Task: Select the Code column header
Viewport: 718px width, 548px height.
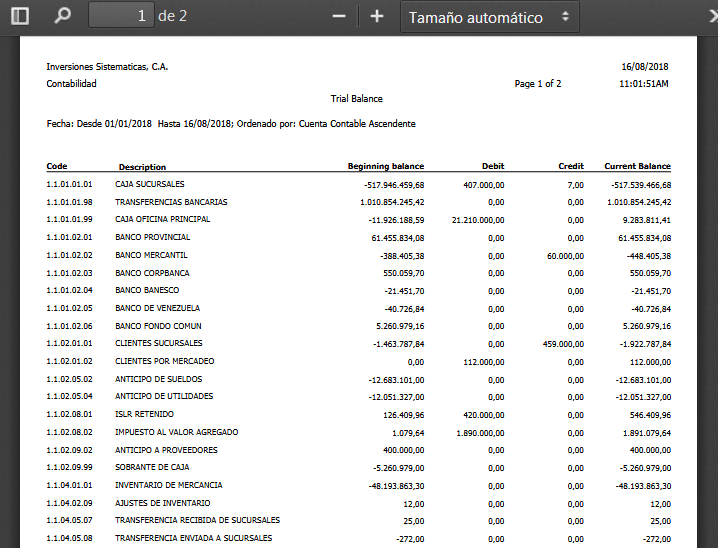Action: tap(57, 167)
